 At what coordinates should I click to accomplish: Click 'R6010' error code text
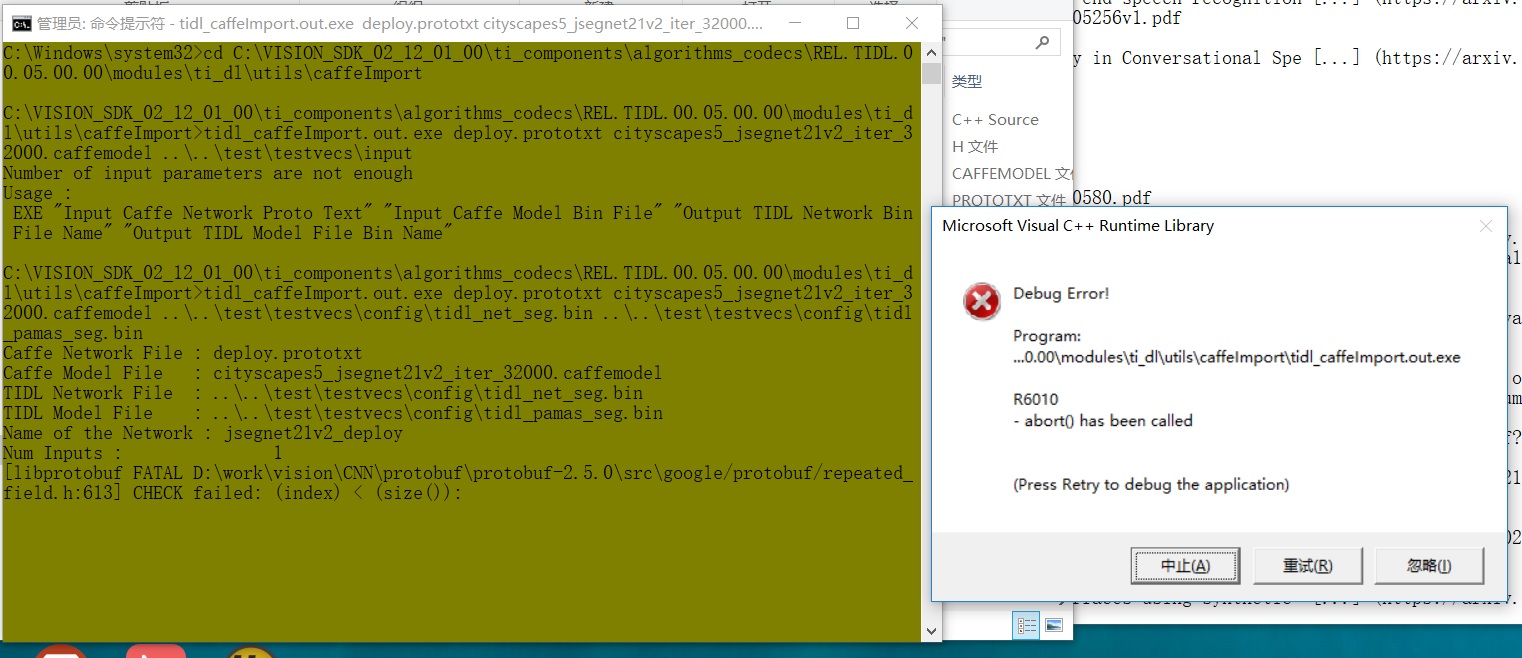1035,399
